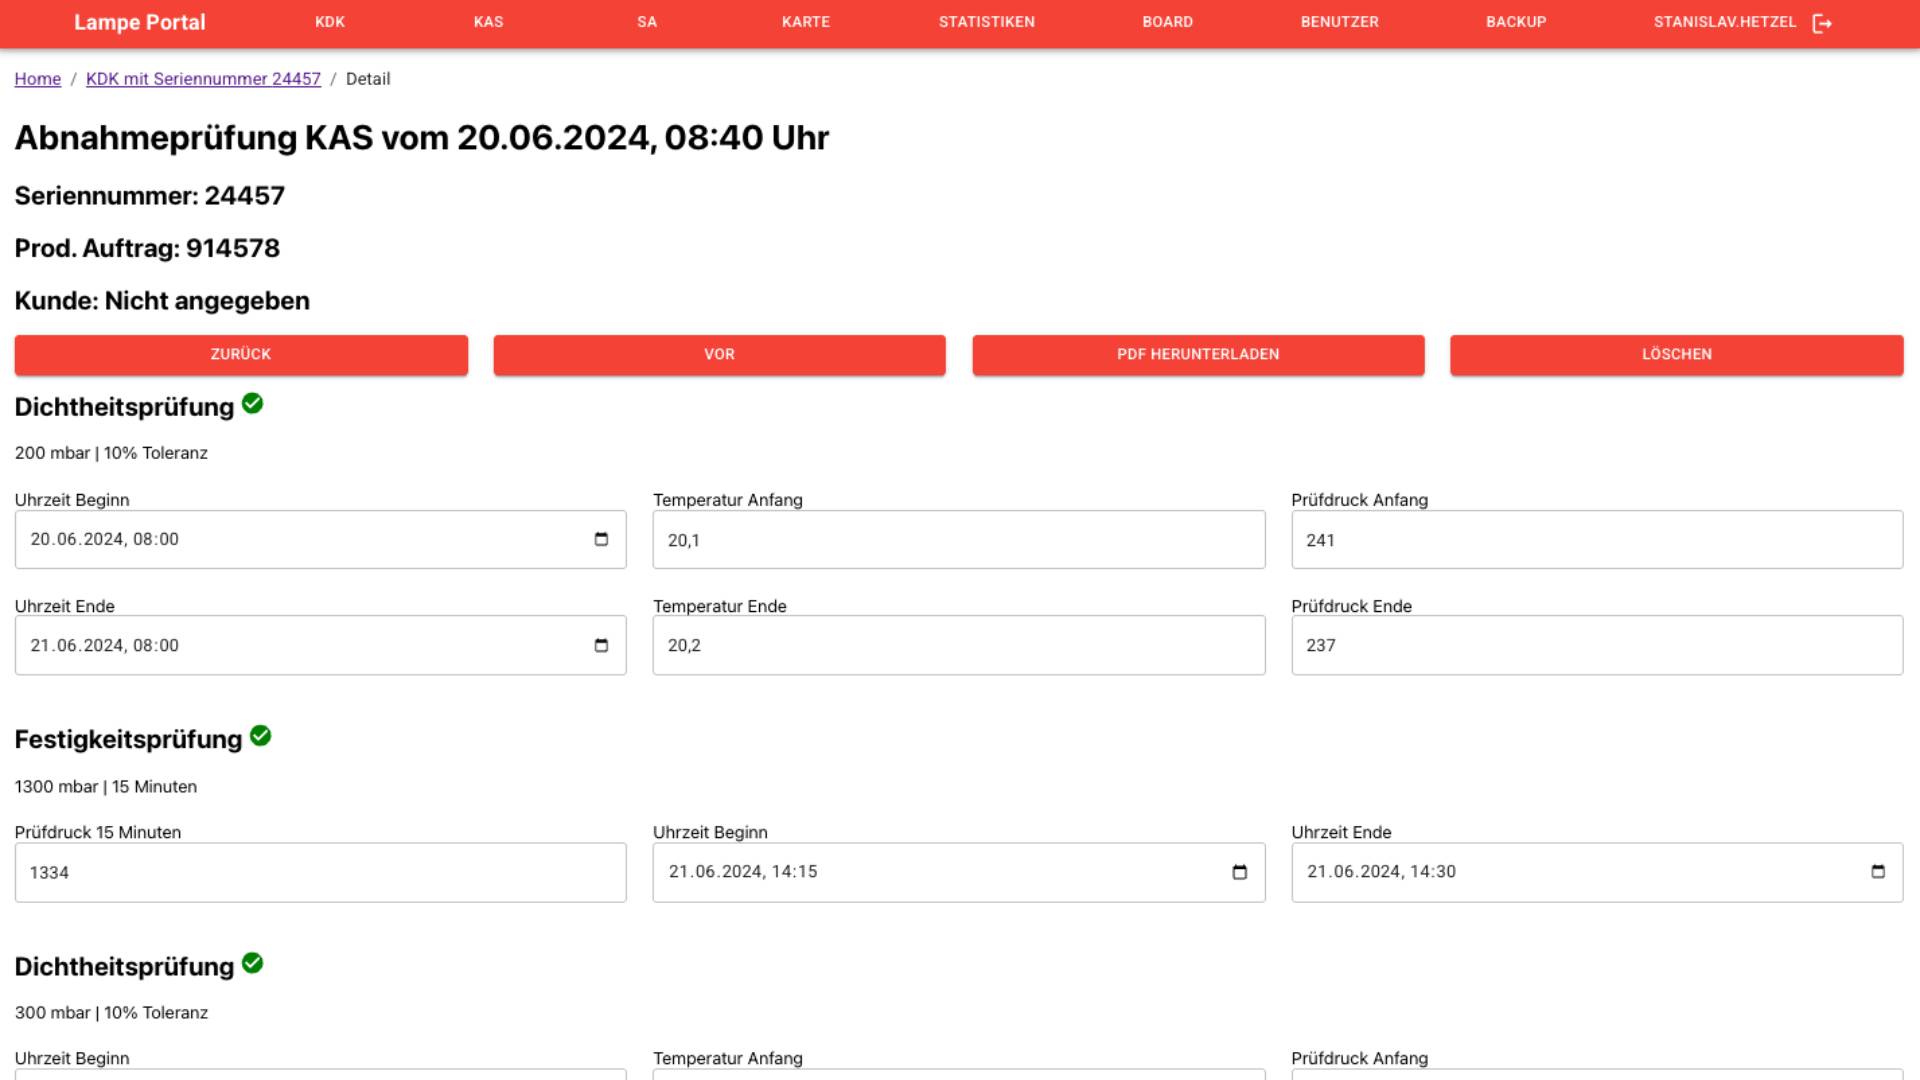
Task: Select STATISTIKEN in the navigation bar
Action: pos(986,21)
